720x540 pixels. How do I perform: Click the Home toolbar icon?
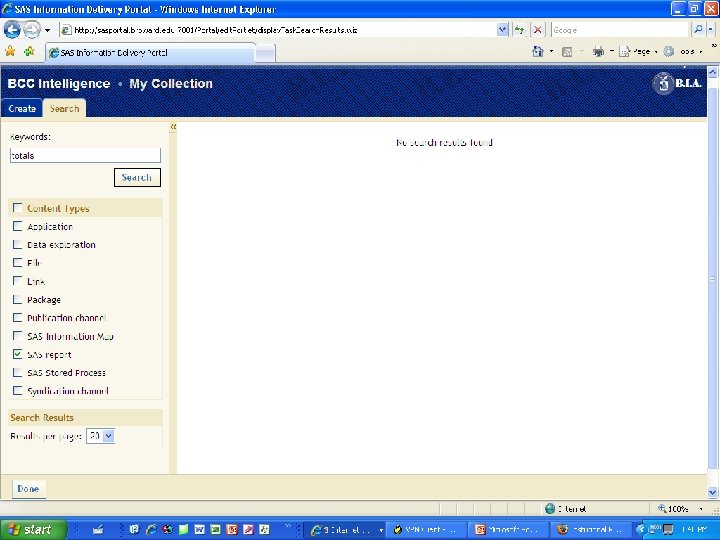(538, 51)
